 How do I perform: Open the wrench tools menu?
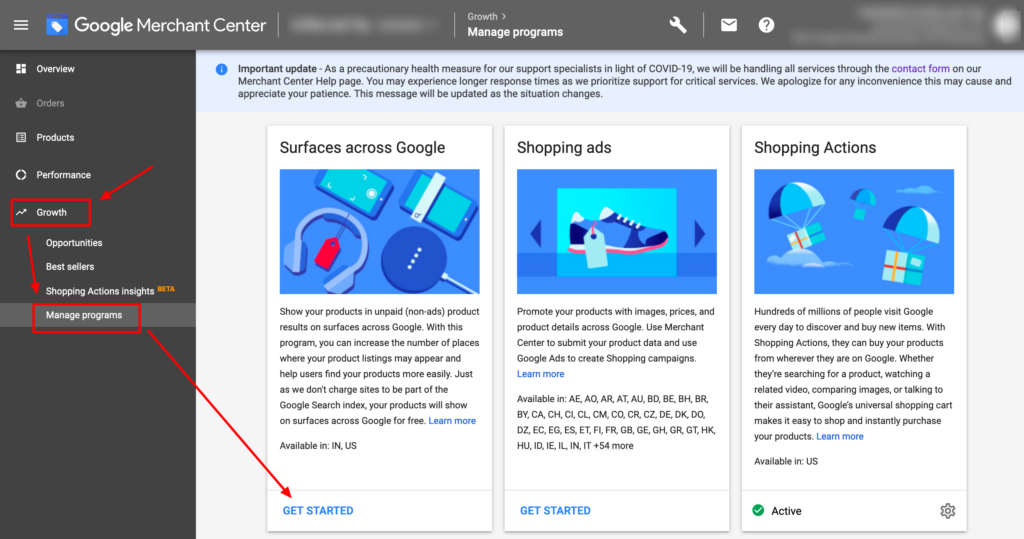(678, 25)
